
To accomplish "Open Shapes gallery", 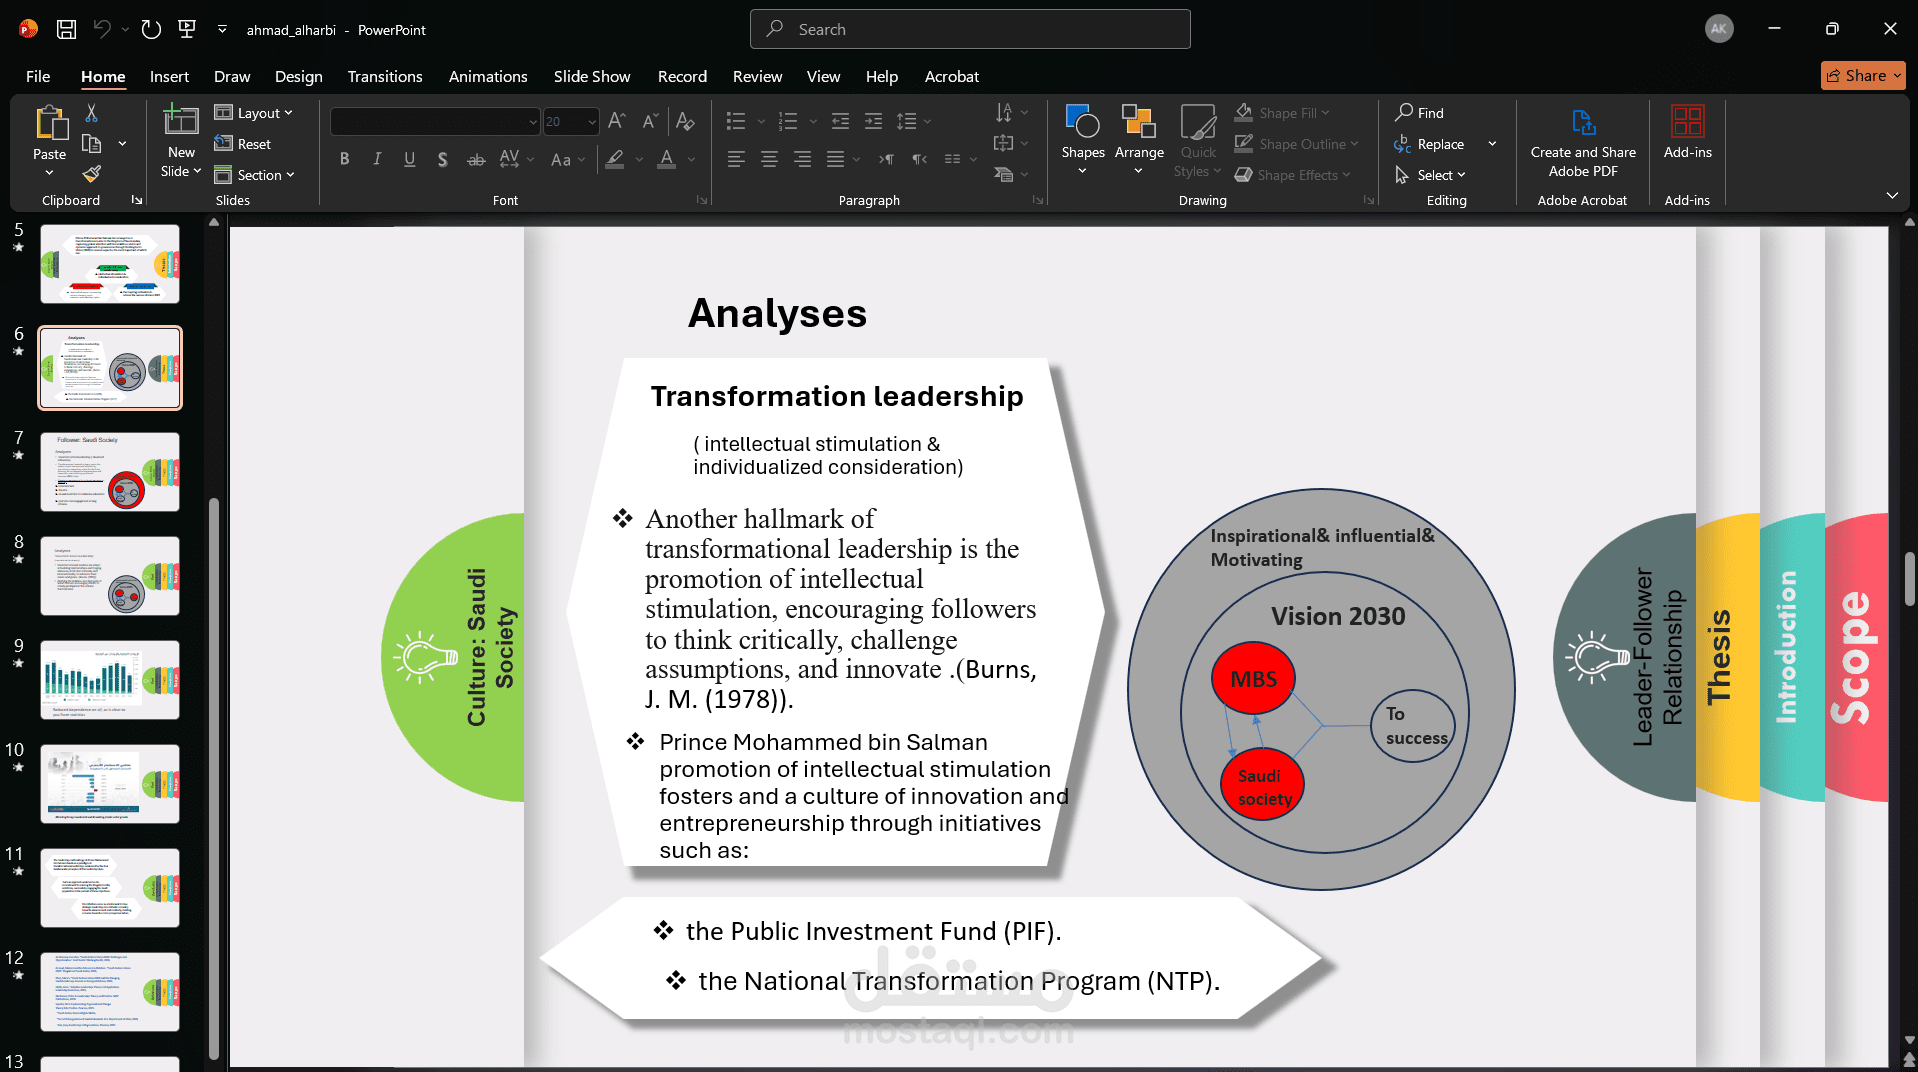I will click(x=1083, y=140).
